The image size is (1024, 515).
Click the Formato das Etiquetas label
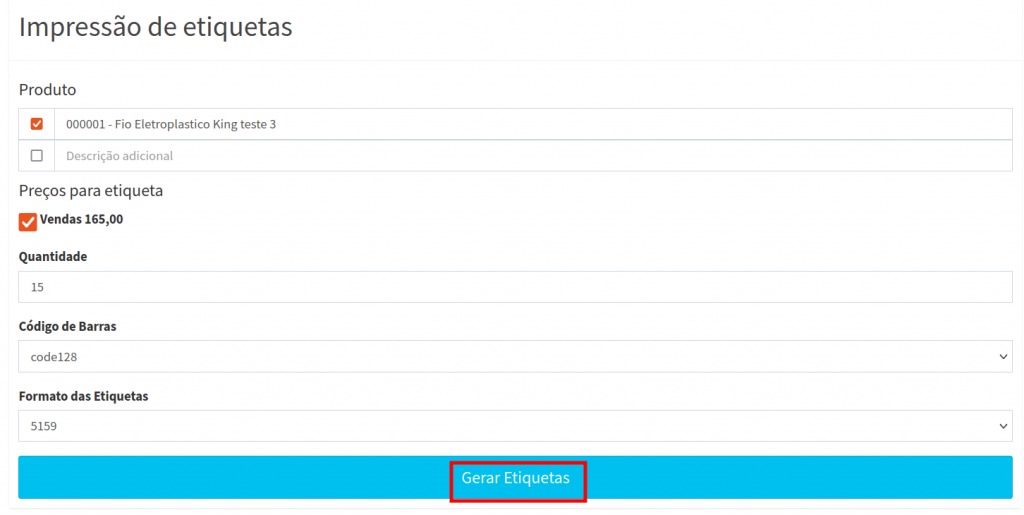pyautogui.click(x=83, y=397)
